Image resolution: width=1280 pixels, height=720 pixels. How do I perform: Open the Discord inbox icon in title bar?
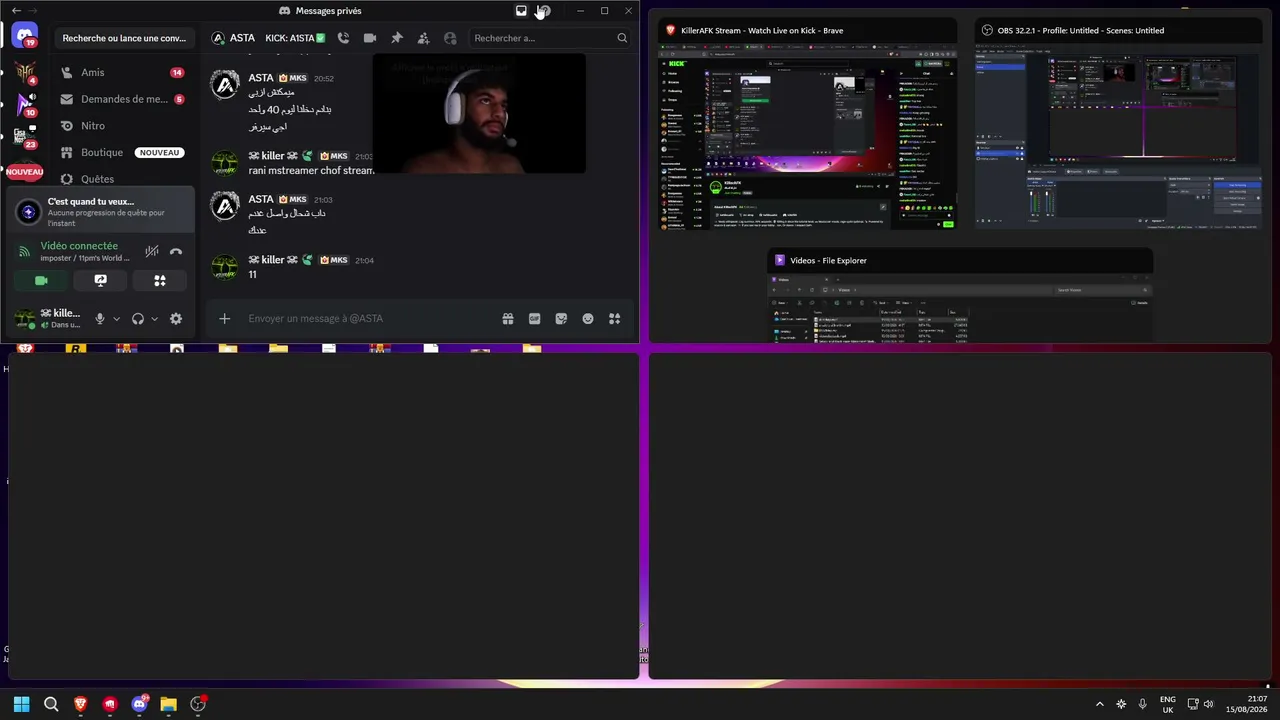tap(521, 11)
